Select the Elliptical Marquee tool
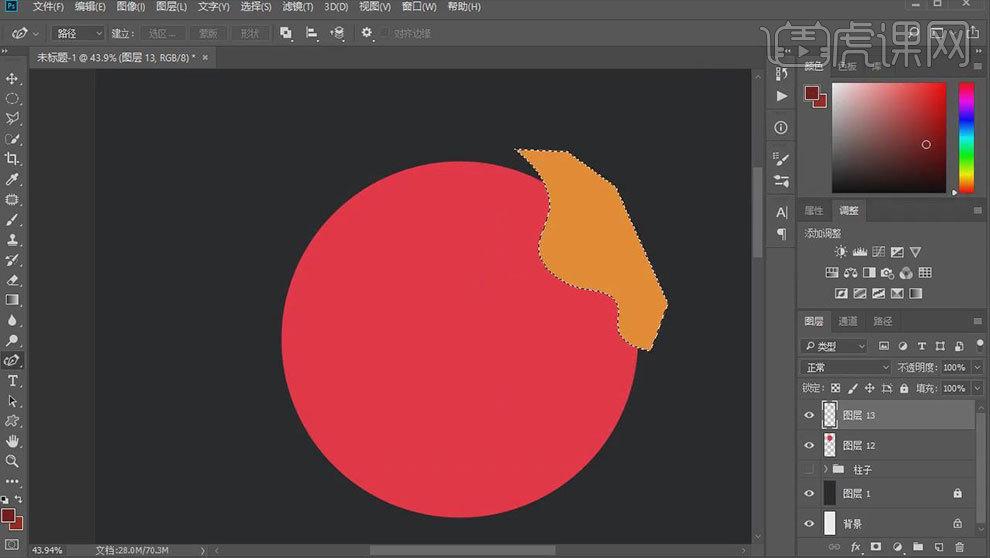990x558 pixels. 12,98
